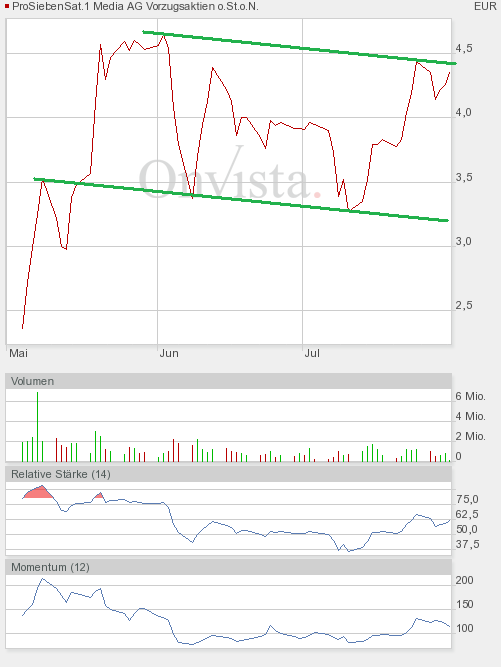This screenshot has height=667, width=501.
Task: Click the Relative Stärke (14) header
Action: point(228,474)
